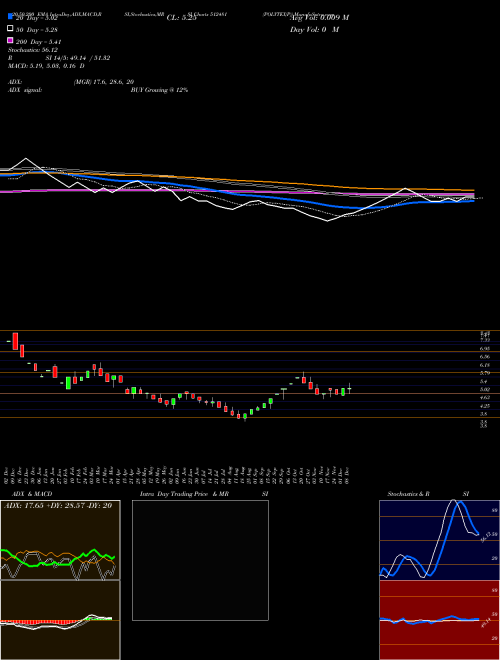
Task: Click the 'ADX: 17.65 +DY: 28.57 -DY: 20' header
Action: (x=58, y=506)
